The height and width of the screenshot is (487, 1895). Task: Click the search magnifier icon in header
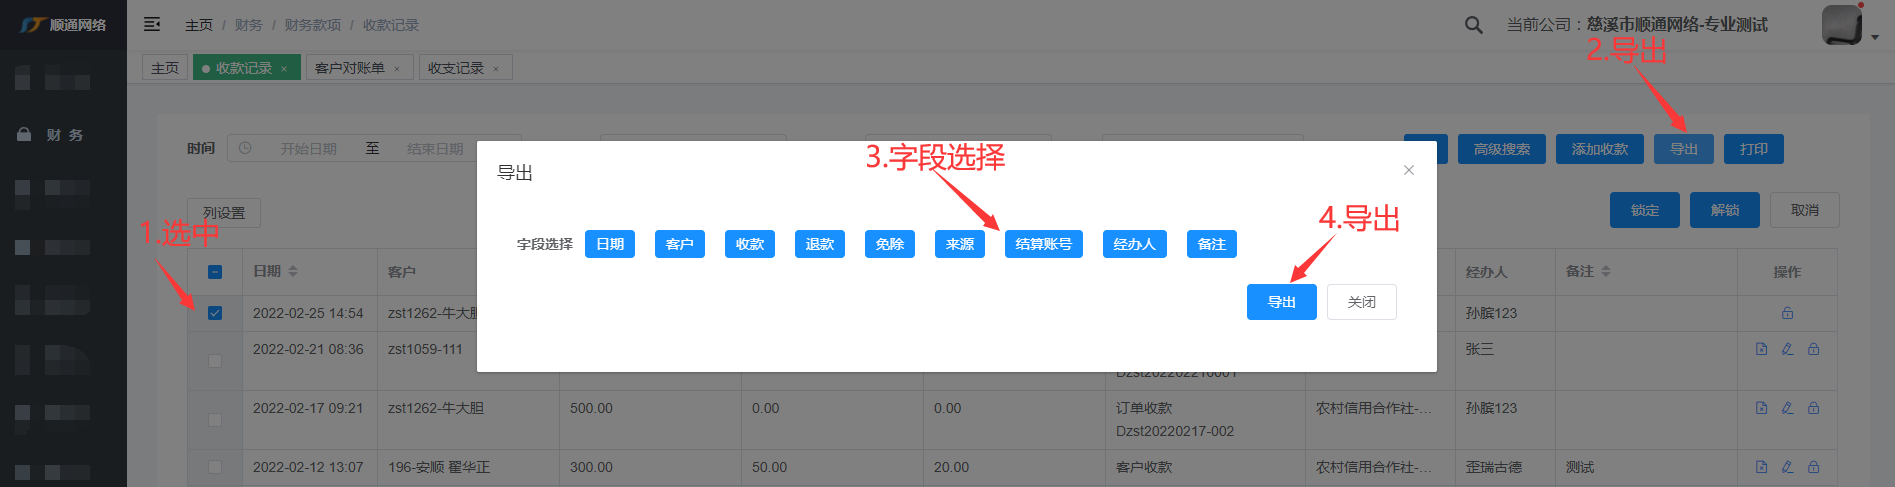1473,25
